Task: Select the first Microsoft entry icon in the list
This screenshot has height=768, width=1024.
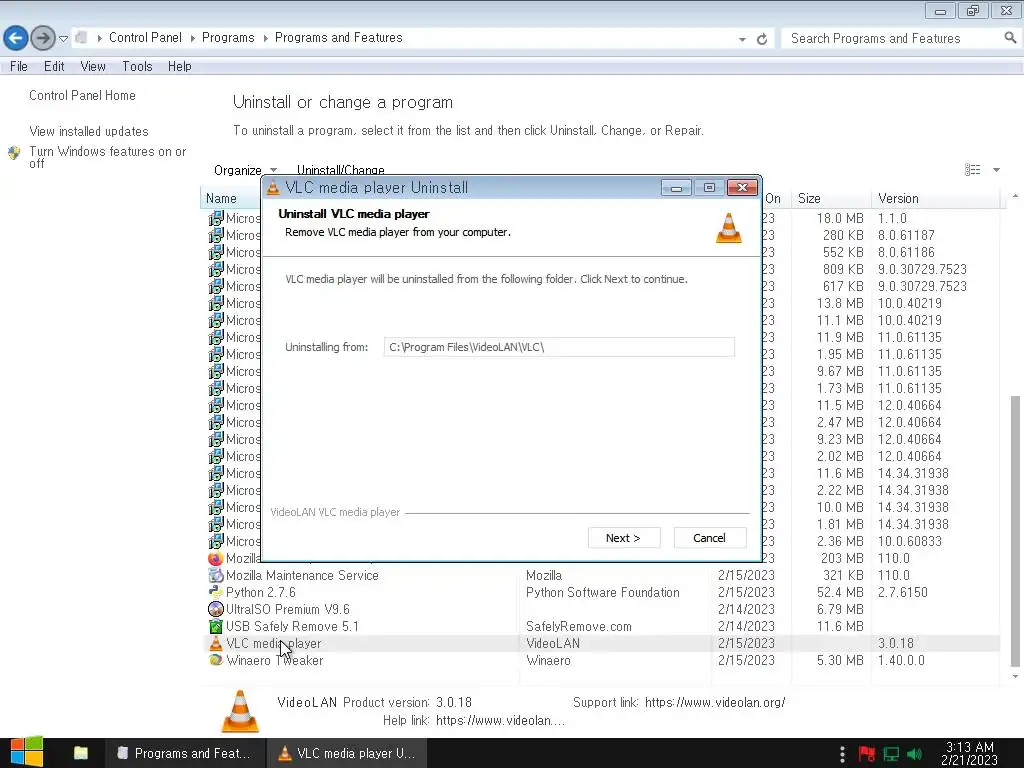Action: pyautogui.click(x=216, y=218)
